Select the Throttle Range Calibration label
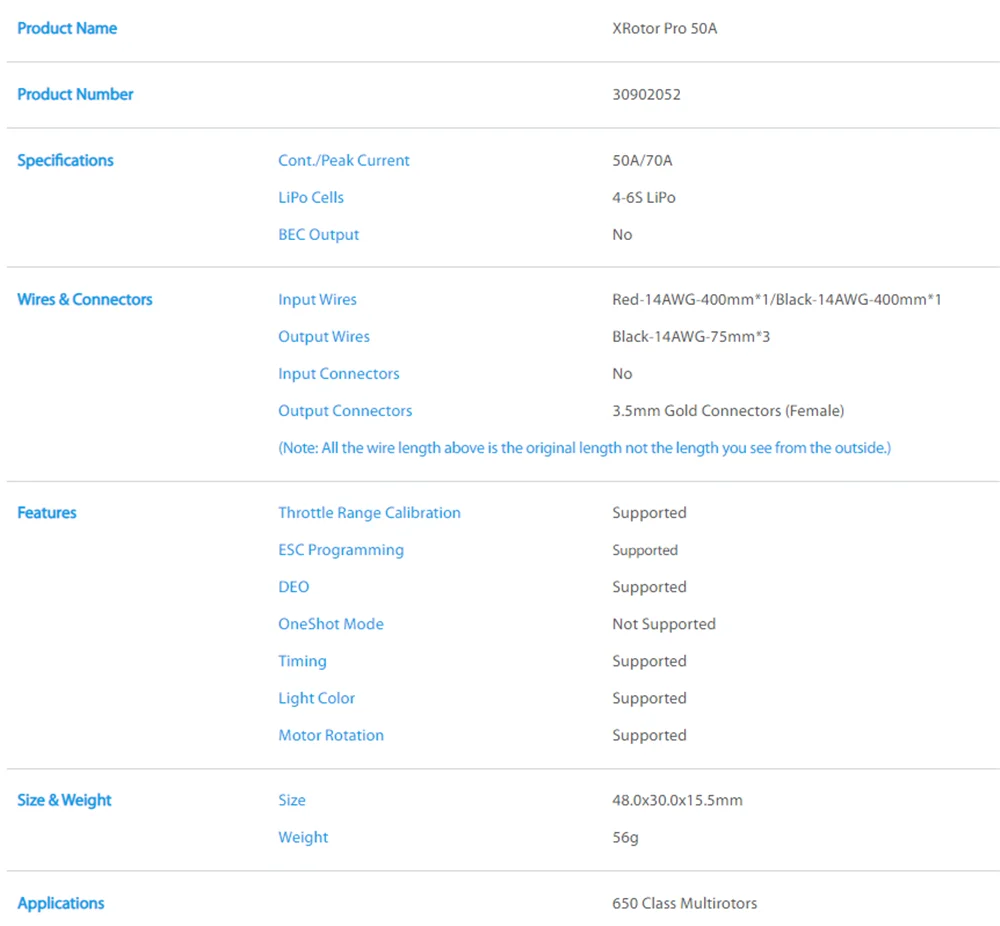The width and height of the screenshot is (1000, 926). tap(369, 512)
